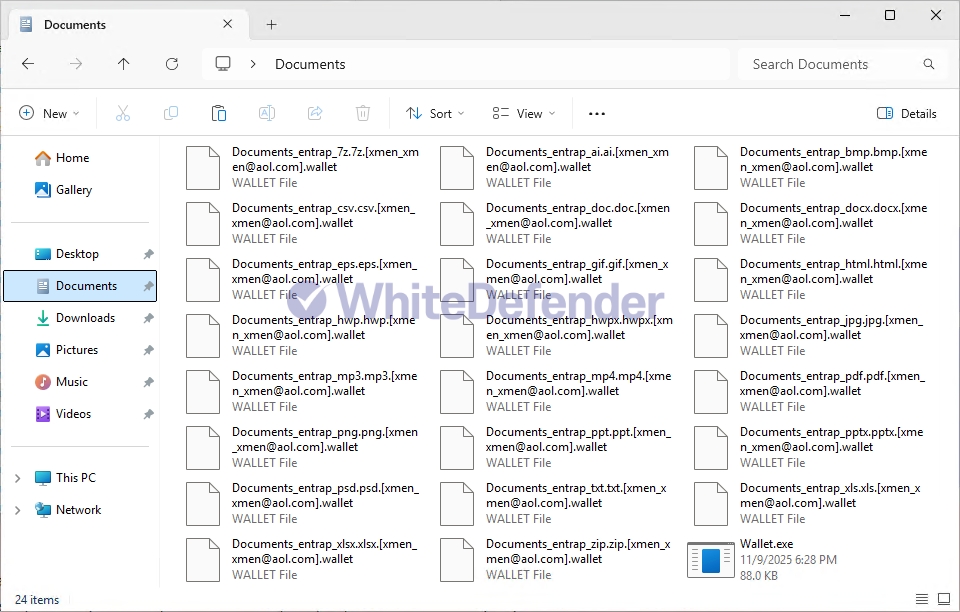Switch to large icons view in status bar

(x=943, y=599)
